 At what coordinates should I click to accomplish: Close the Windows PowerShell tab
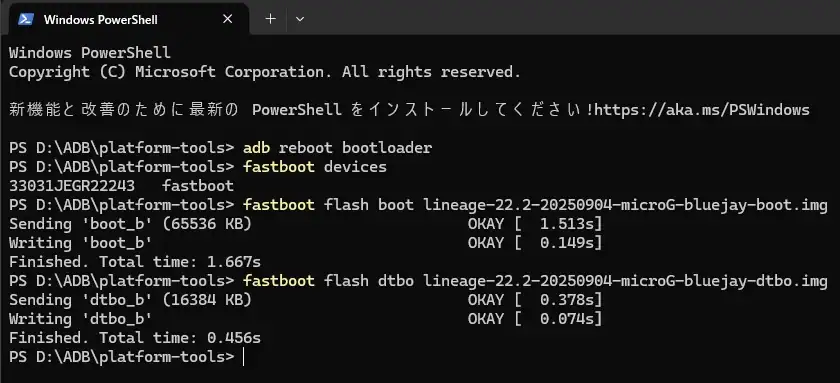(228, 19)
